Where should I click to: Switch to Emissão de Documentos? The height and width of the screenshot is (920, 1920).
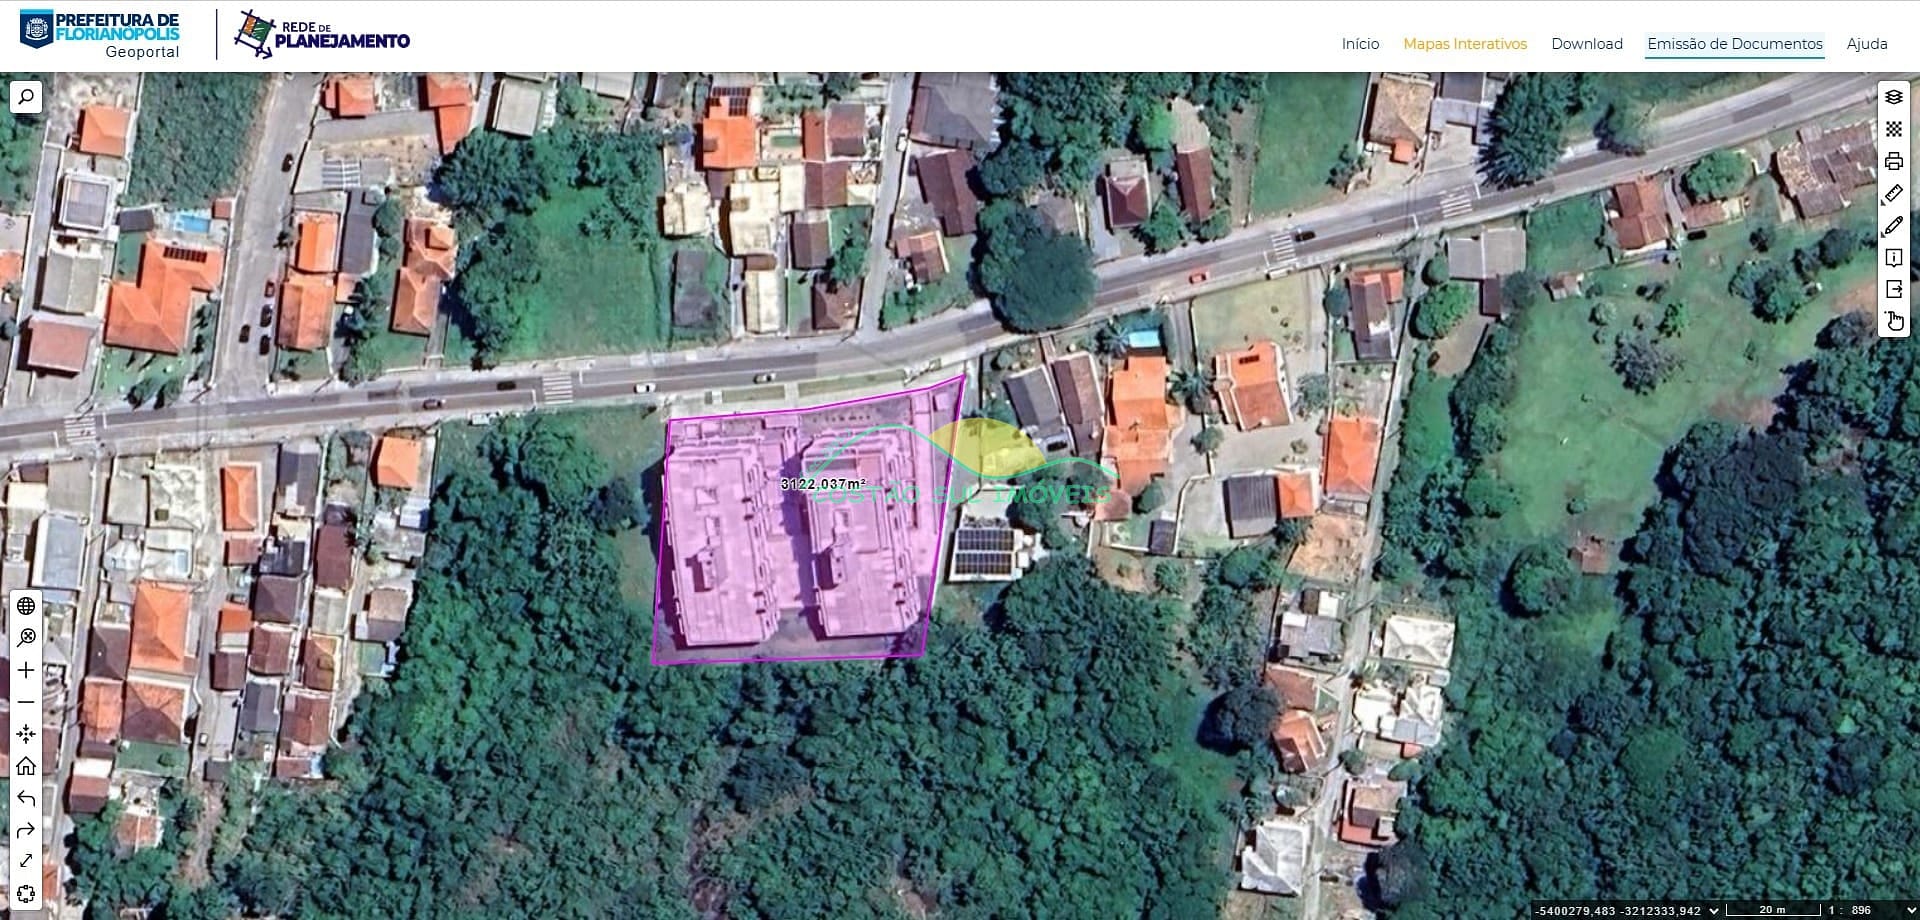click(x=1734, y=44)
